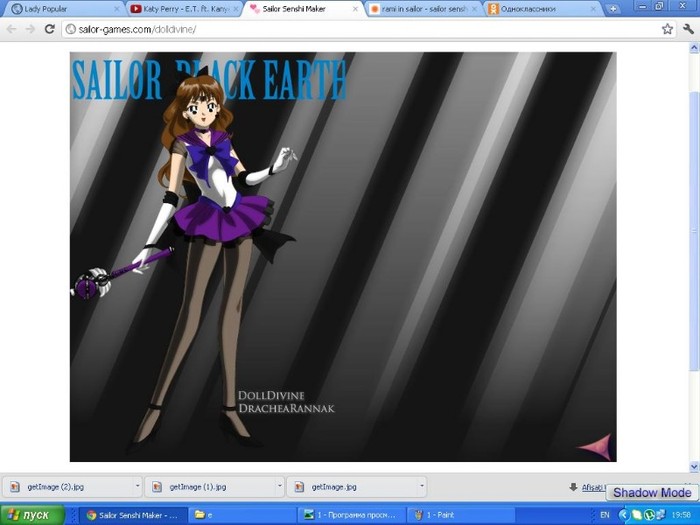Close the Lady Popular tab
The width and height of the screenshot is (700, 525).
pyautogui.click(x=116, y=8)
